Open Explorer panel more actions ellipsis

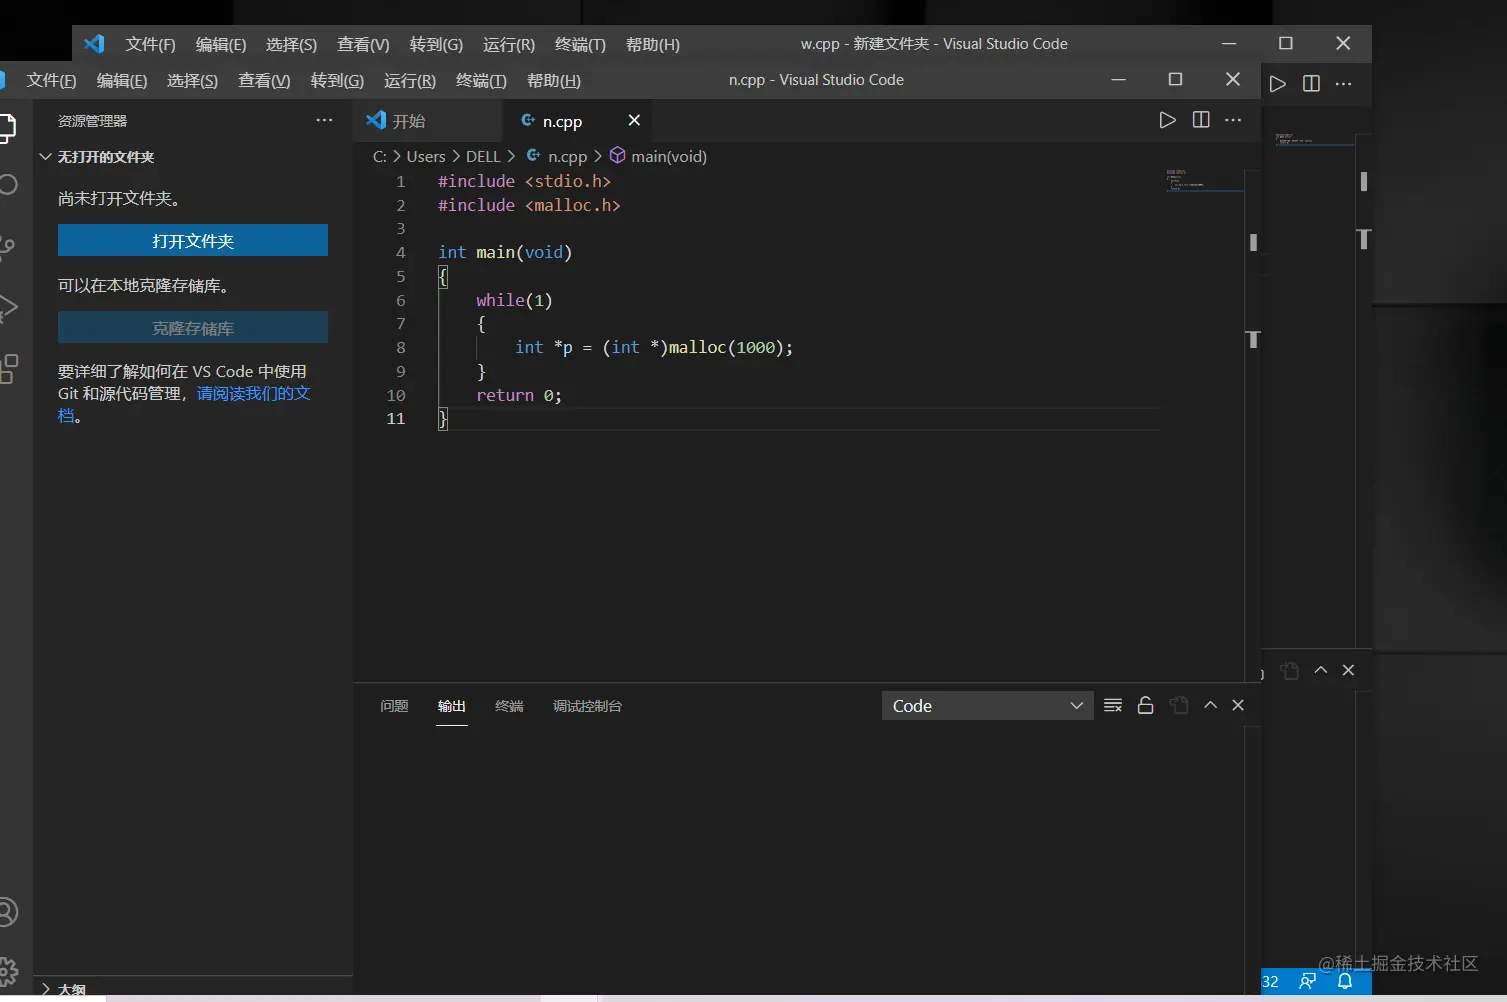click(324, 120)
